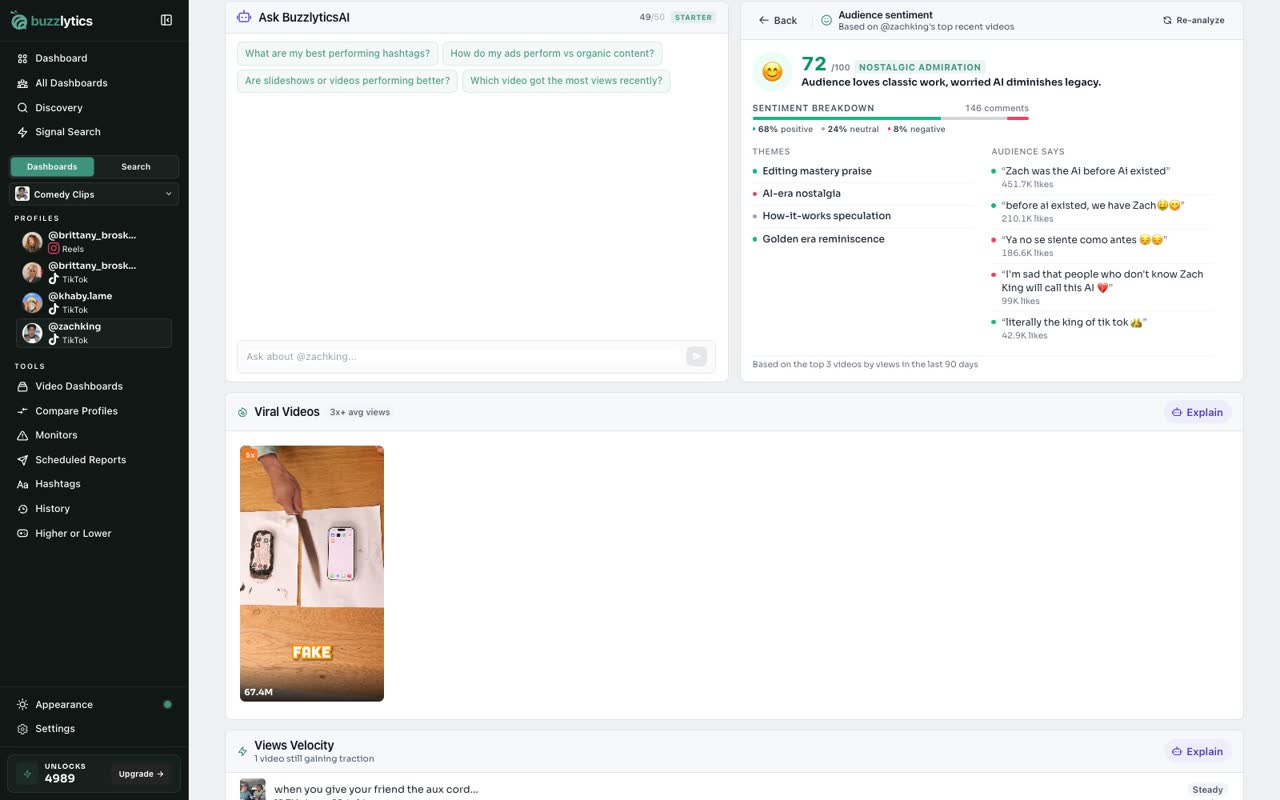Screen dimensions: 1280x800
Task: Click Explain in Views Velocity section
Action: (1198, 751)
